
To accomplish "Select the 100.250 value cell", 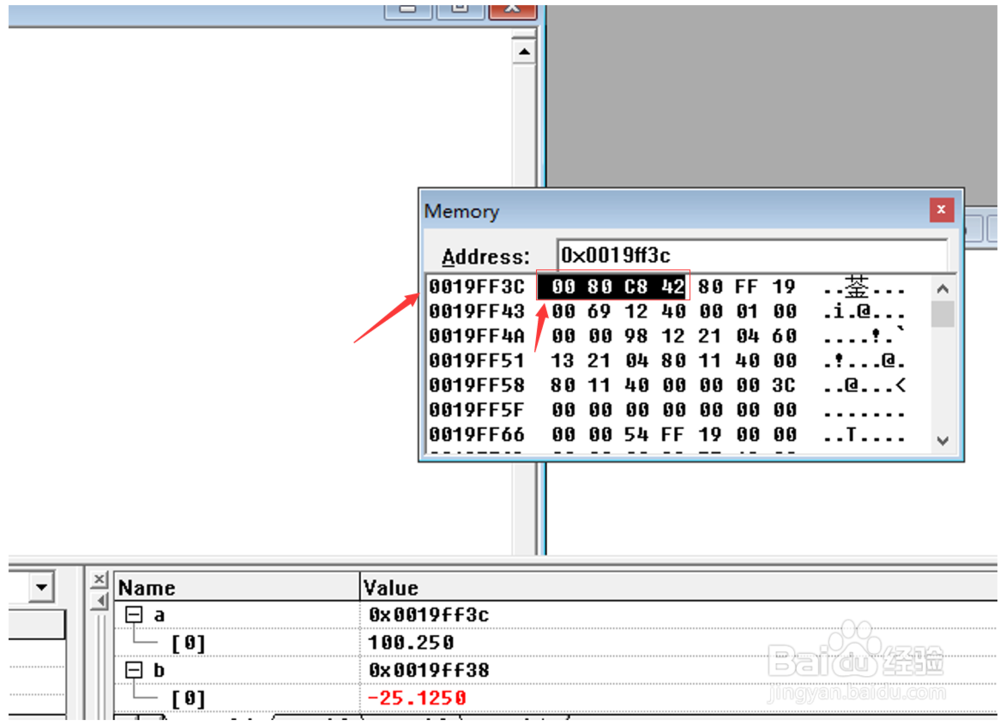I will click(x=411, y=642).
